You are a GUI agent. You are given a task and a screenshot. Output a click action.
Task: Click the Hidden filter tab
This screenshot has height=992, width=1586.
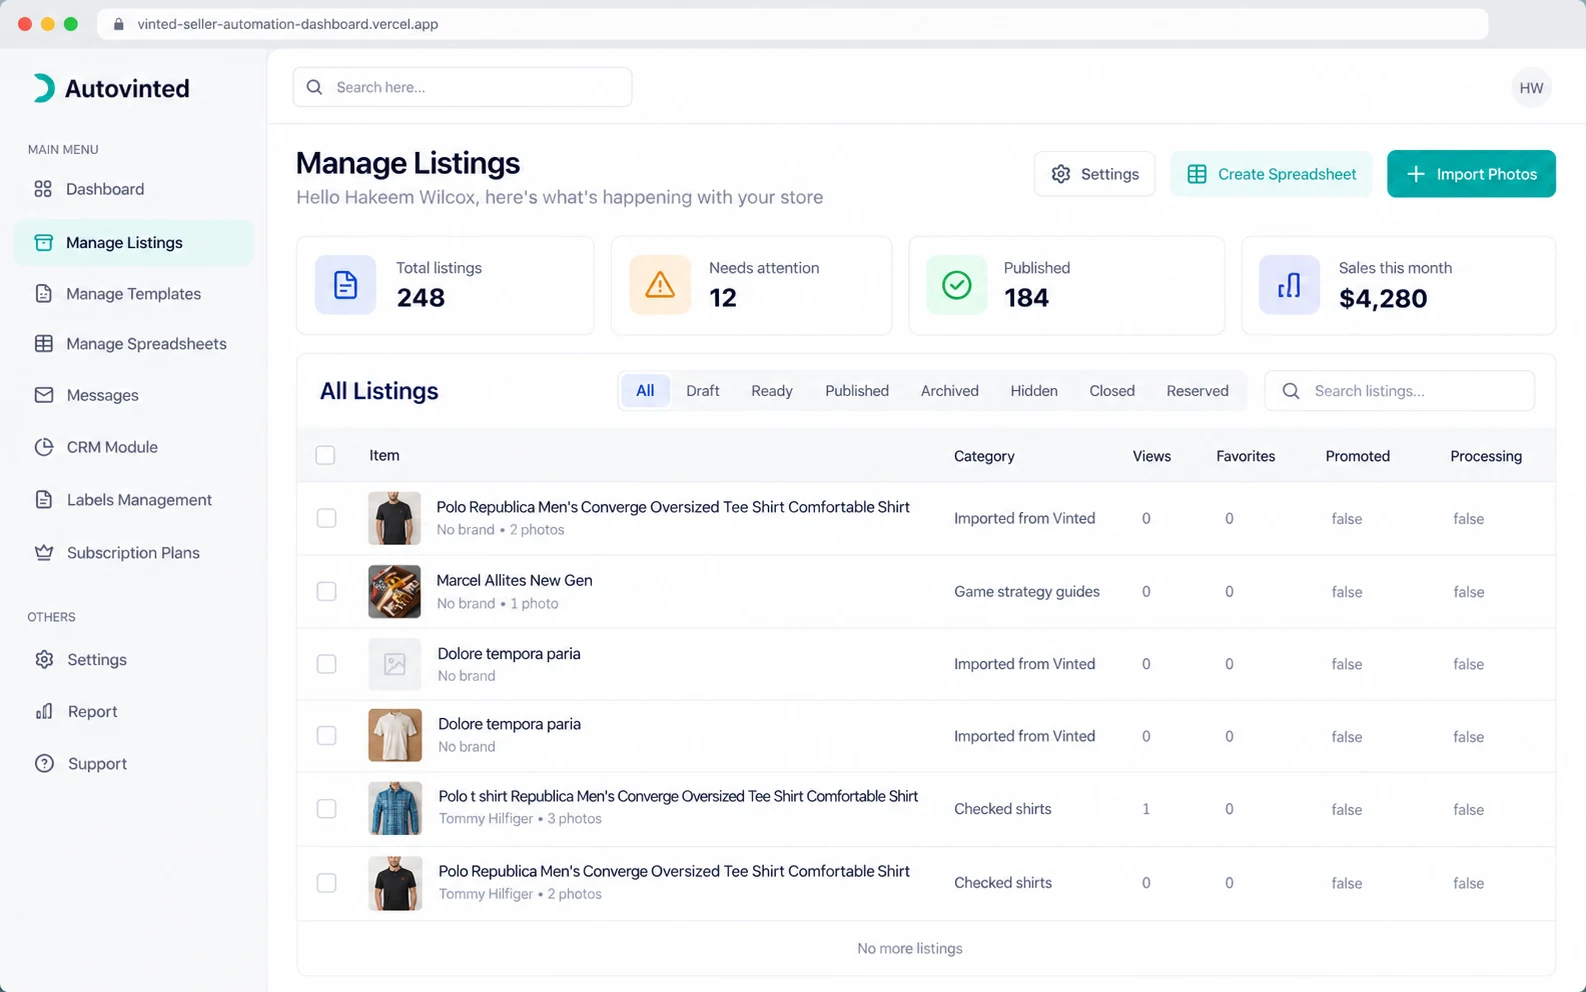click(1034, 391)
